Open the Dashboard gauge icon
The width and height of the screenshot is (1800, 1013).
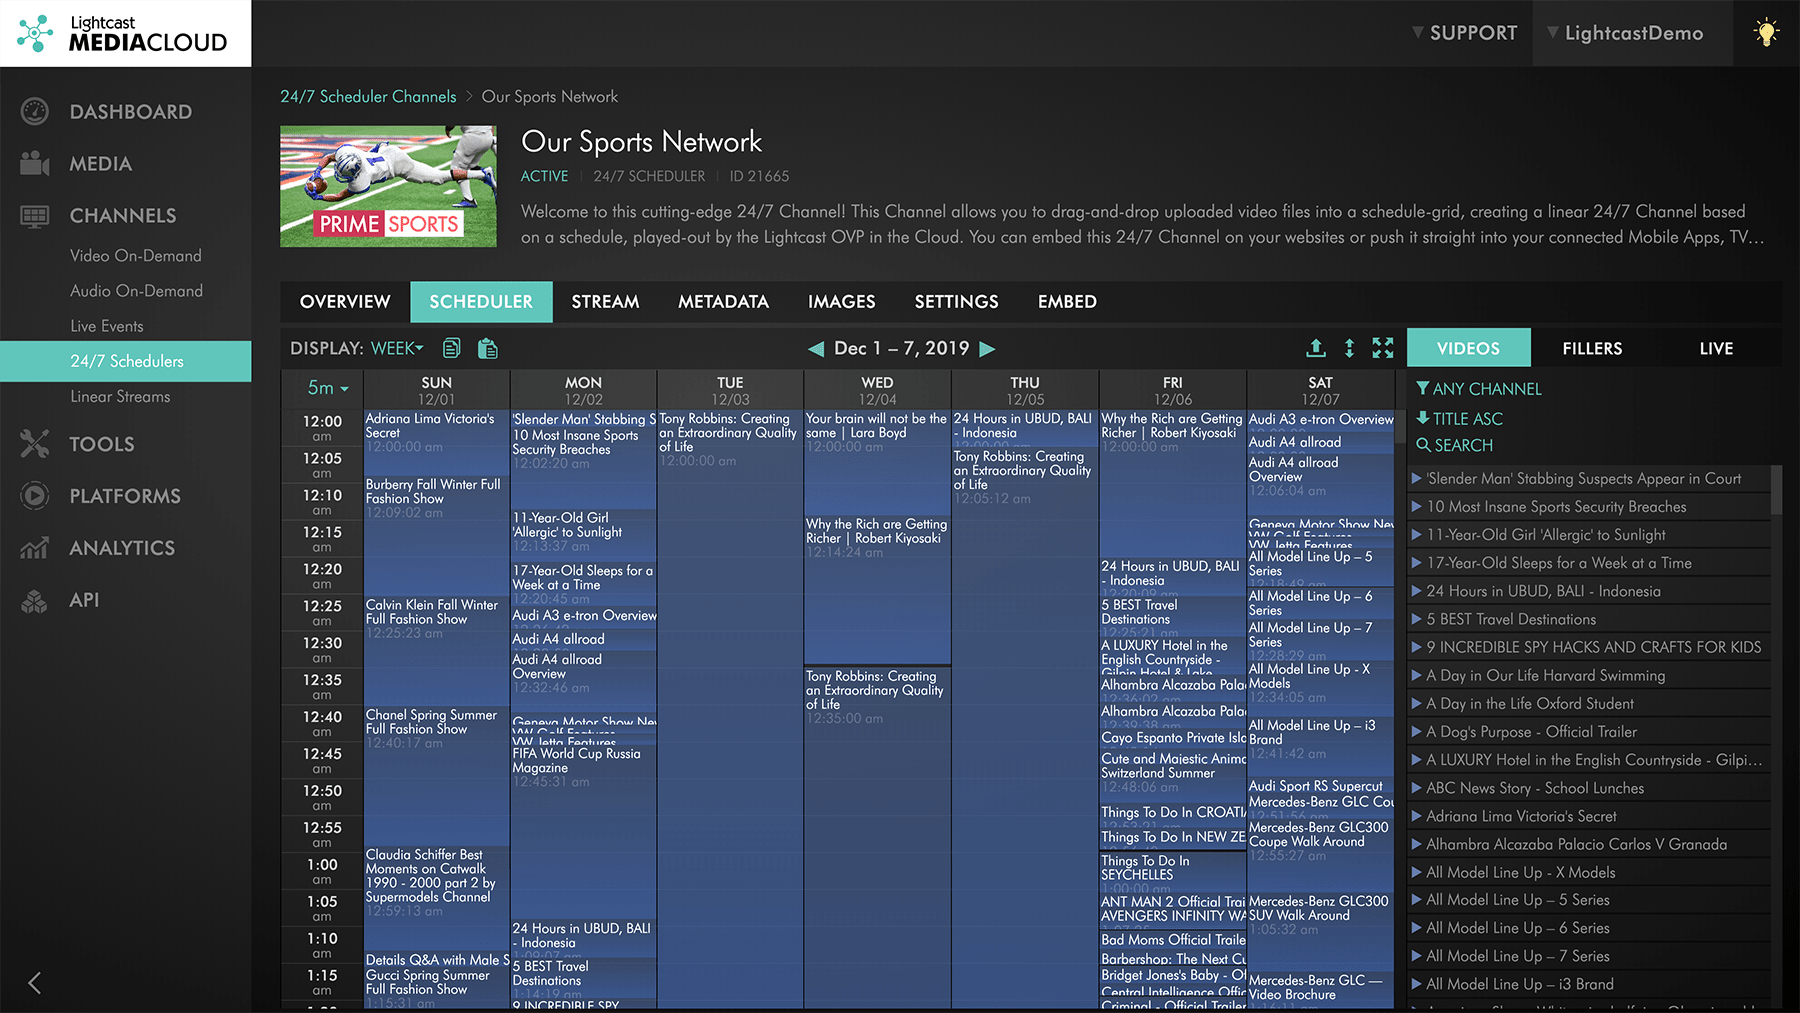point(35,112)
